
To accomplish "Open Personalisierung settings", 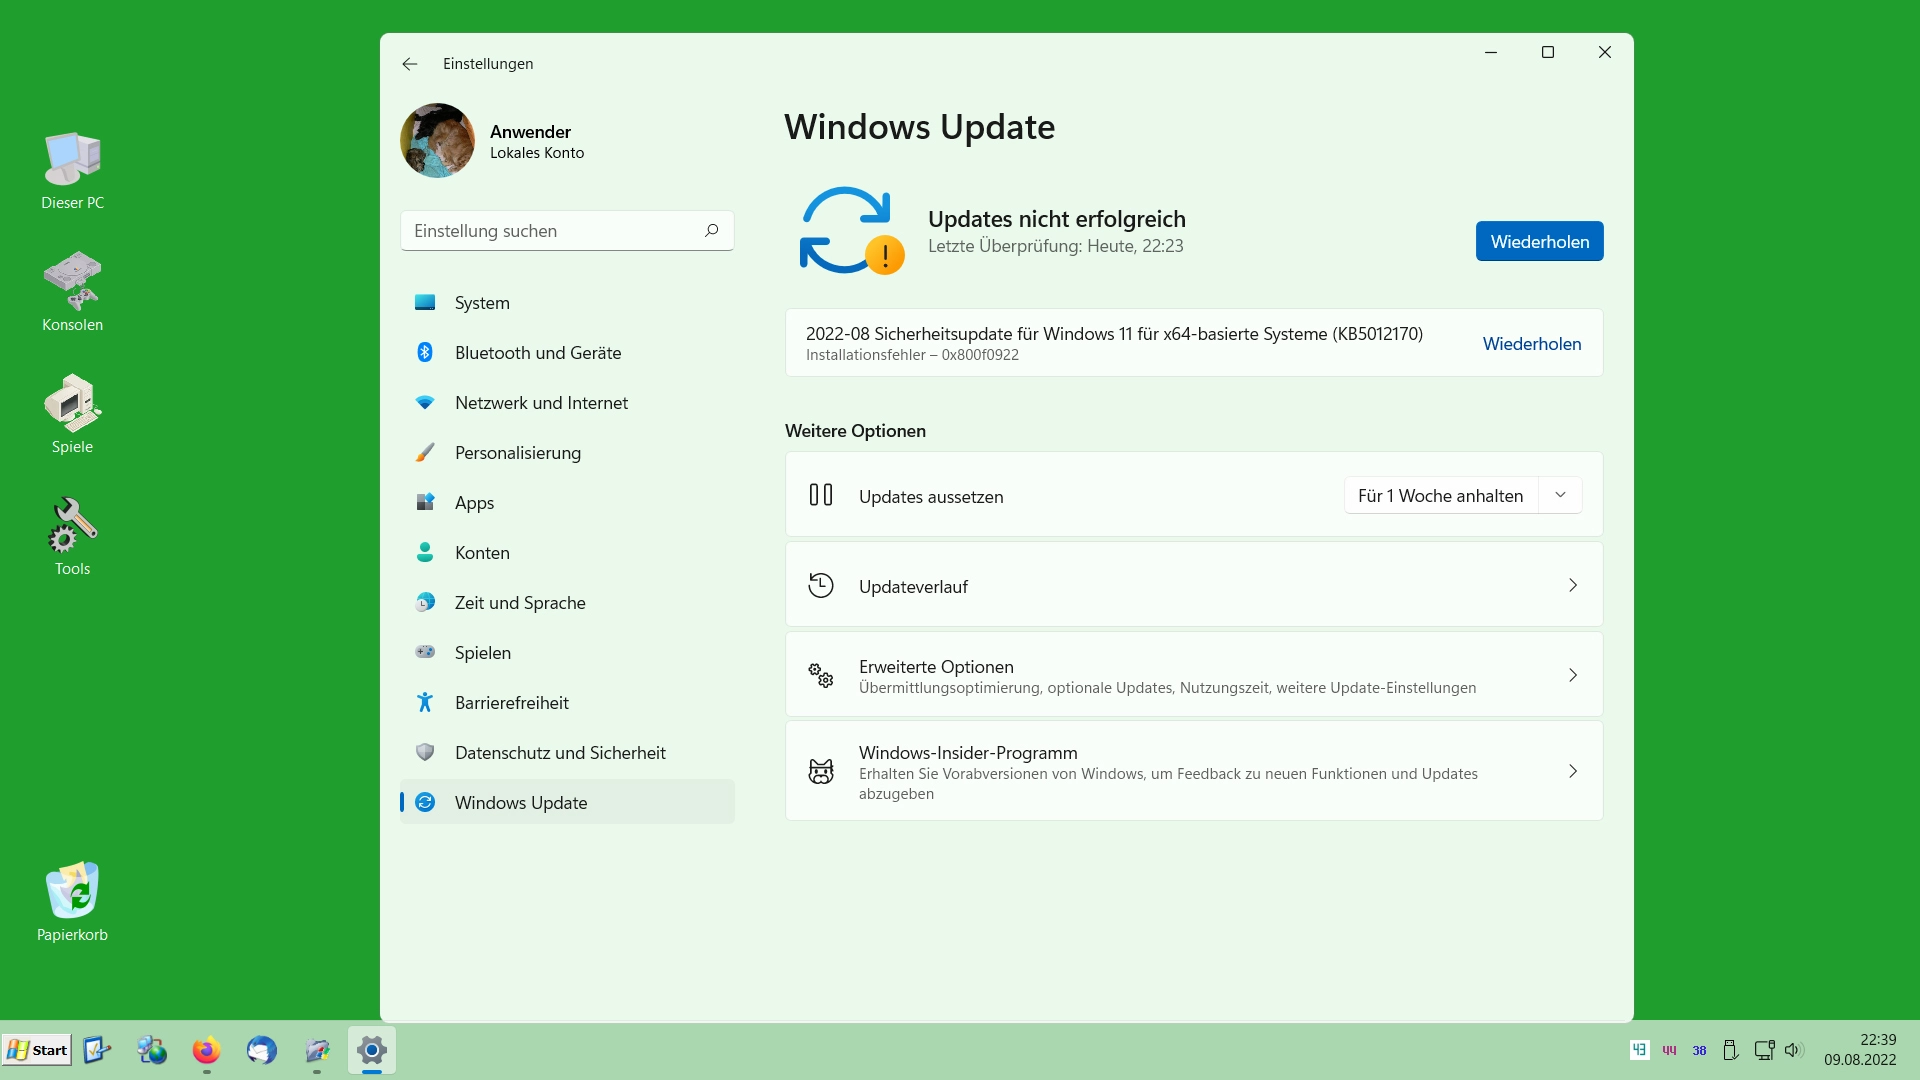I will coord(567,453).
